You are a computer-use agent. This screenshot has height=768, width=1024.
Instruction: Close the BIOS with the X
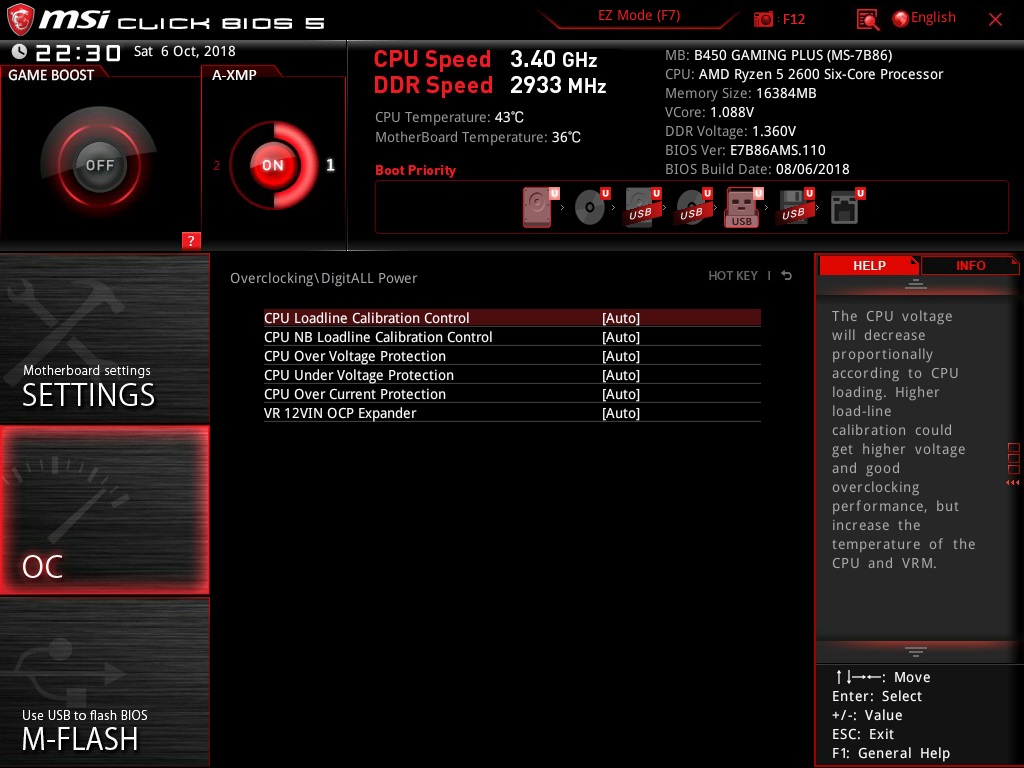click(x=995, y=20)
